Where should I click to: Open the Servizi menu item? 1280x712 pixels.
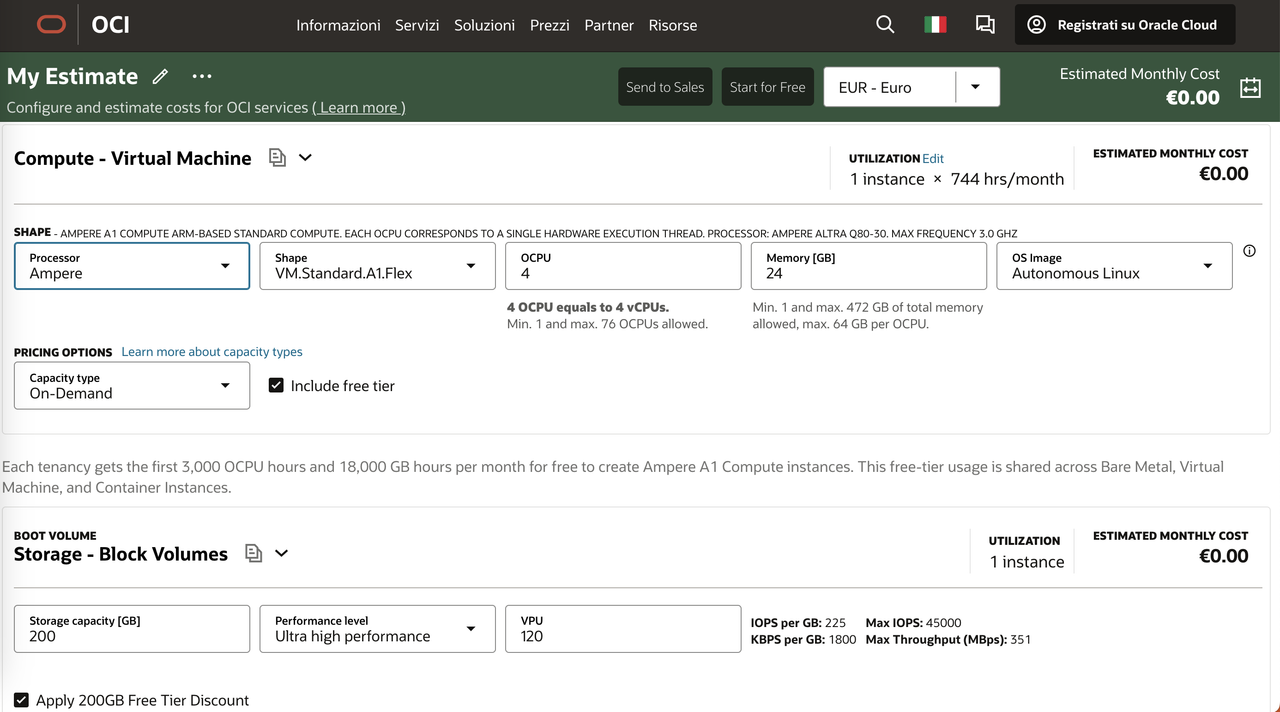click(x=417, y=25)
